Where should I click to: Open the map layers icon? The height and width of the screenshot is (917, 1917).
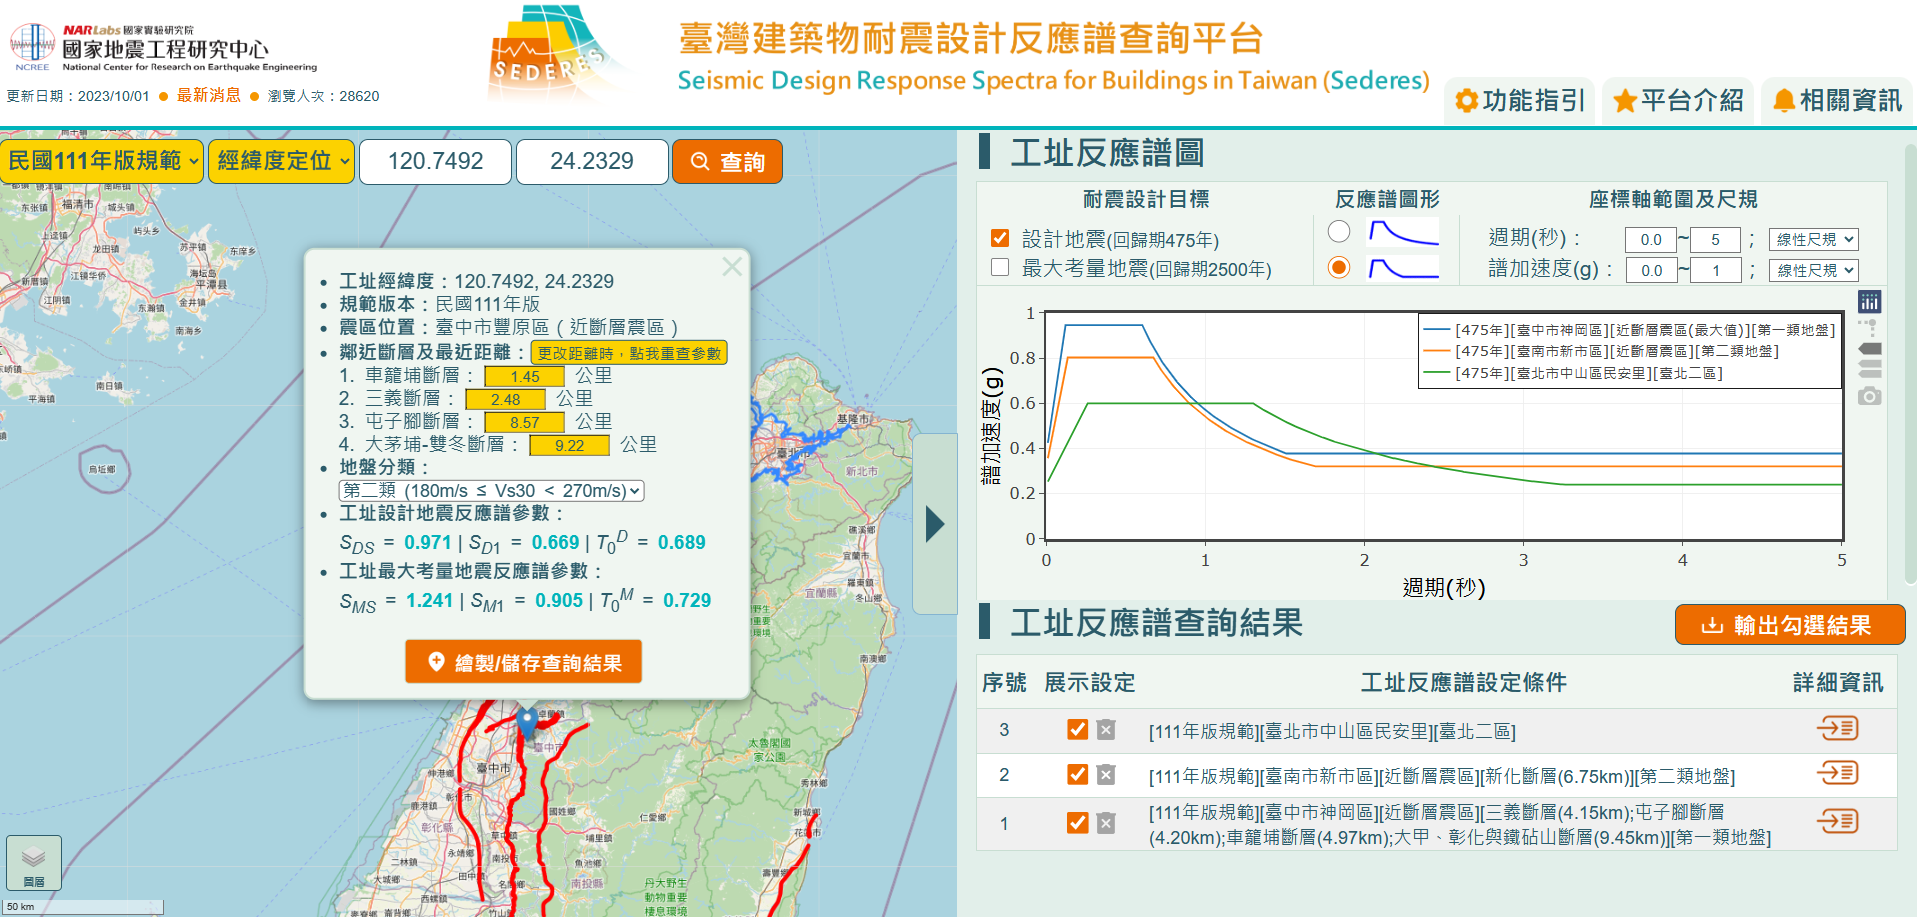[34, 861]
